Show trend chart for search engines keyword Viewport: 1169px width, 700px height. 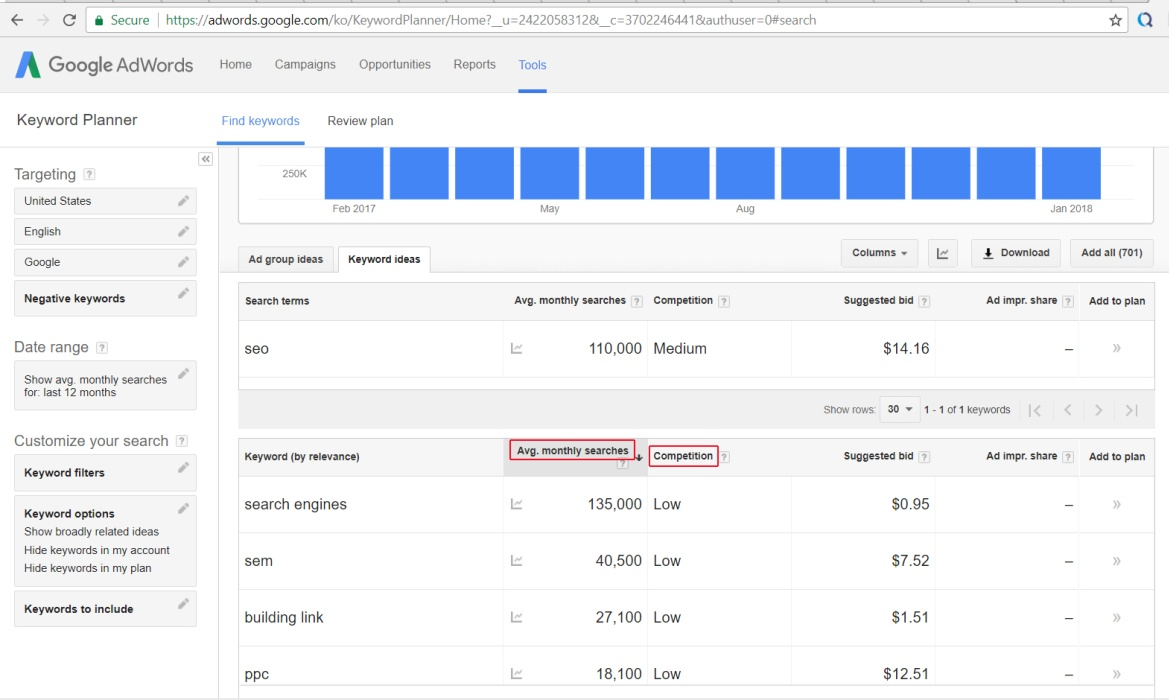pos(516,504)
